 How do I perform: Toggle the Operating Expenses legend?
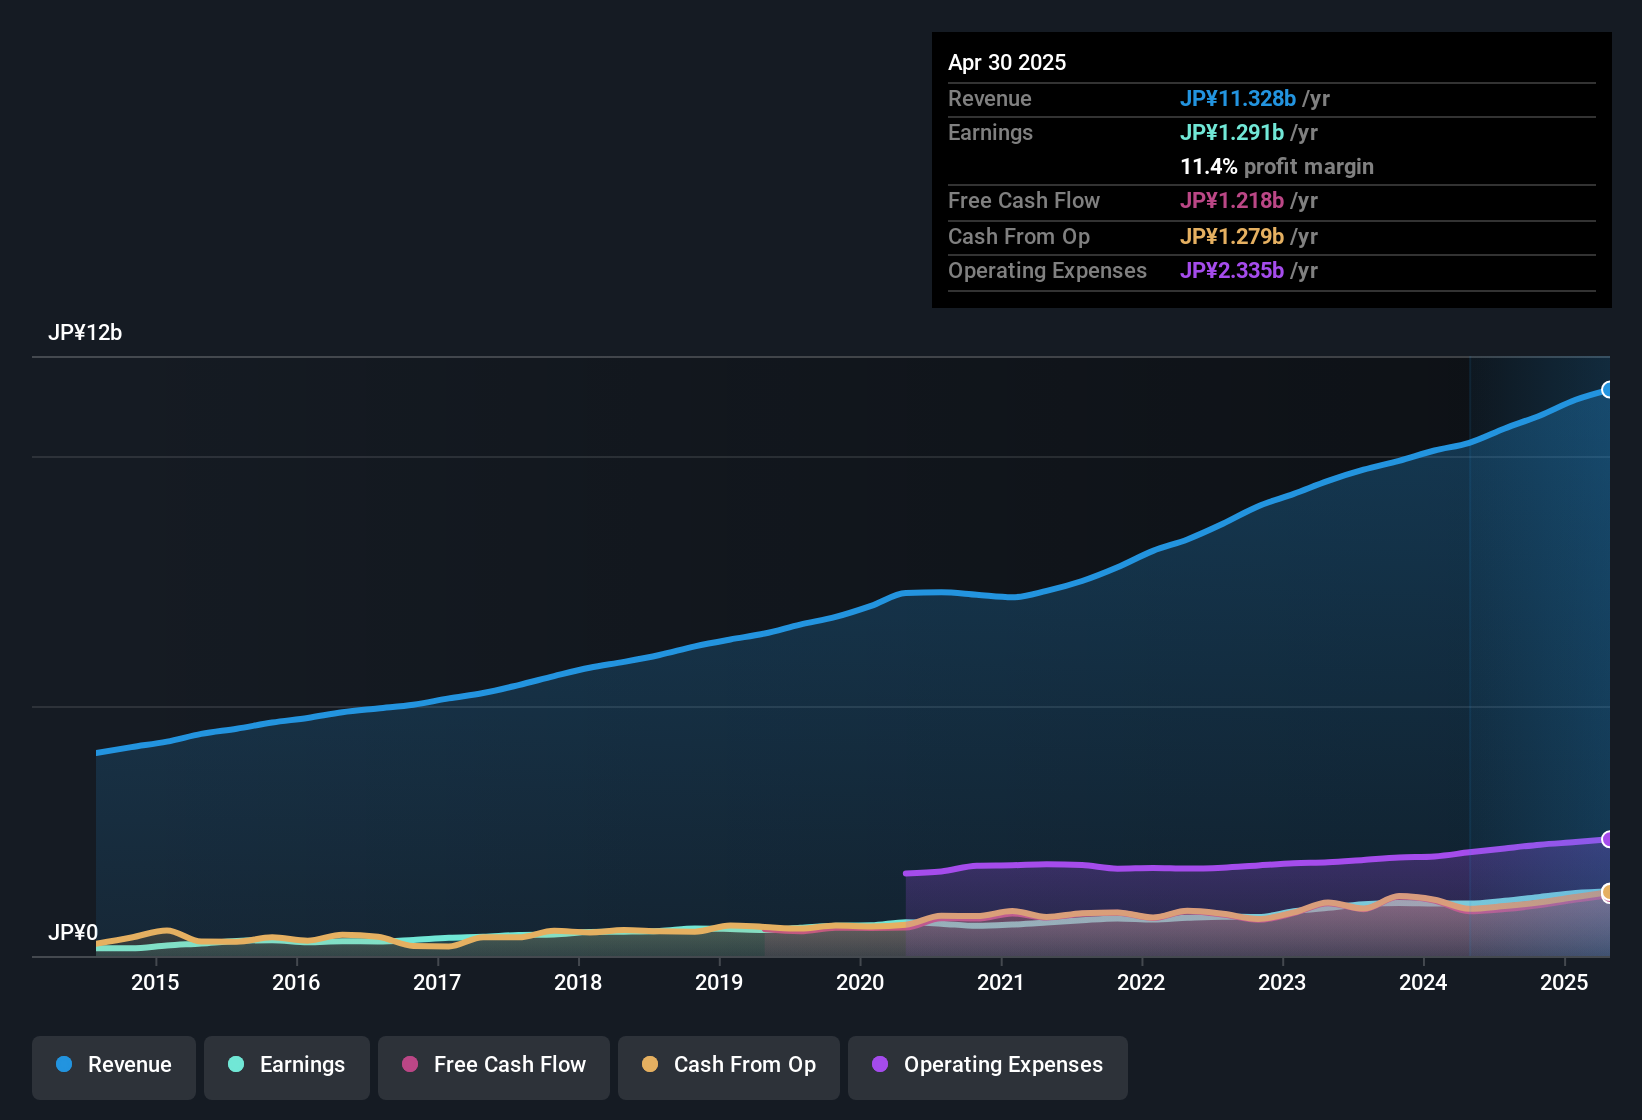coord(988,1066)
